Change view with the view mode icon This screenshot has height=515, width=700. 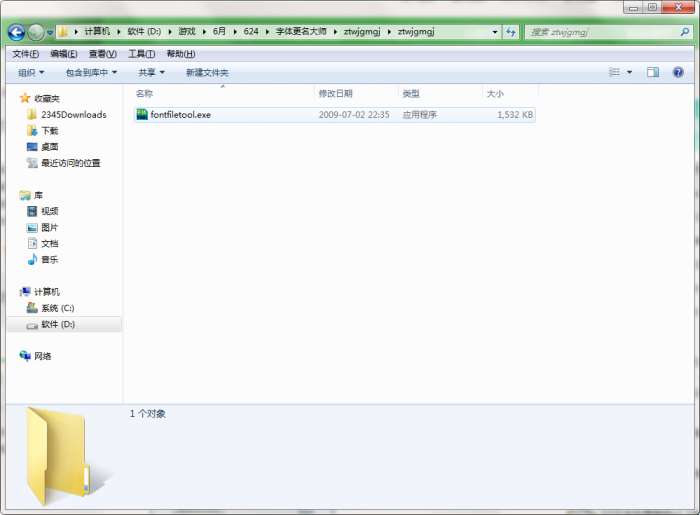pos(615,72)
